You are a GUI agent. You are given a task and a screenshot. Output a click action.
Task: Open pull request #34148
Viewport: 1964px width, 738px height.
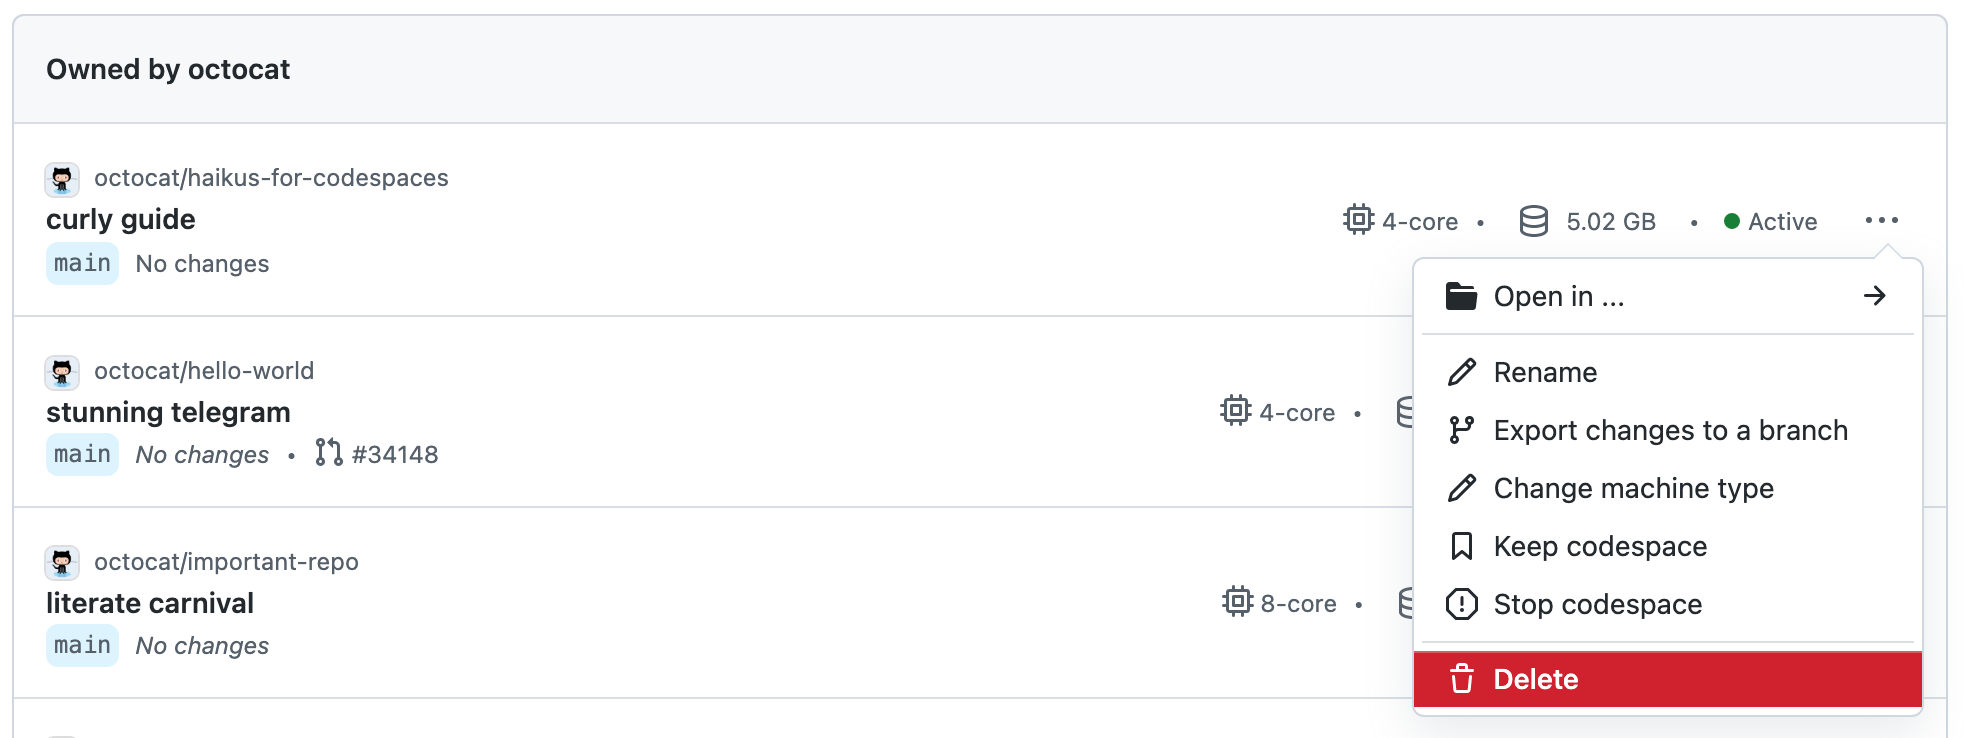coord(396,454)
